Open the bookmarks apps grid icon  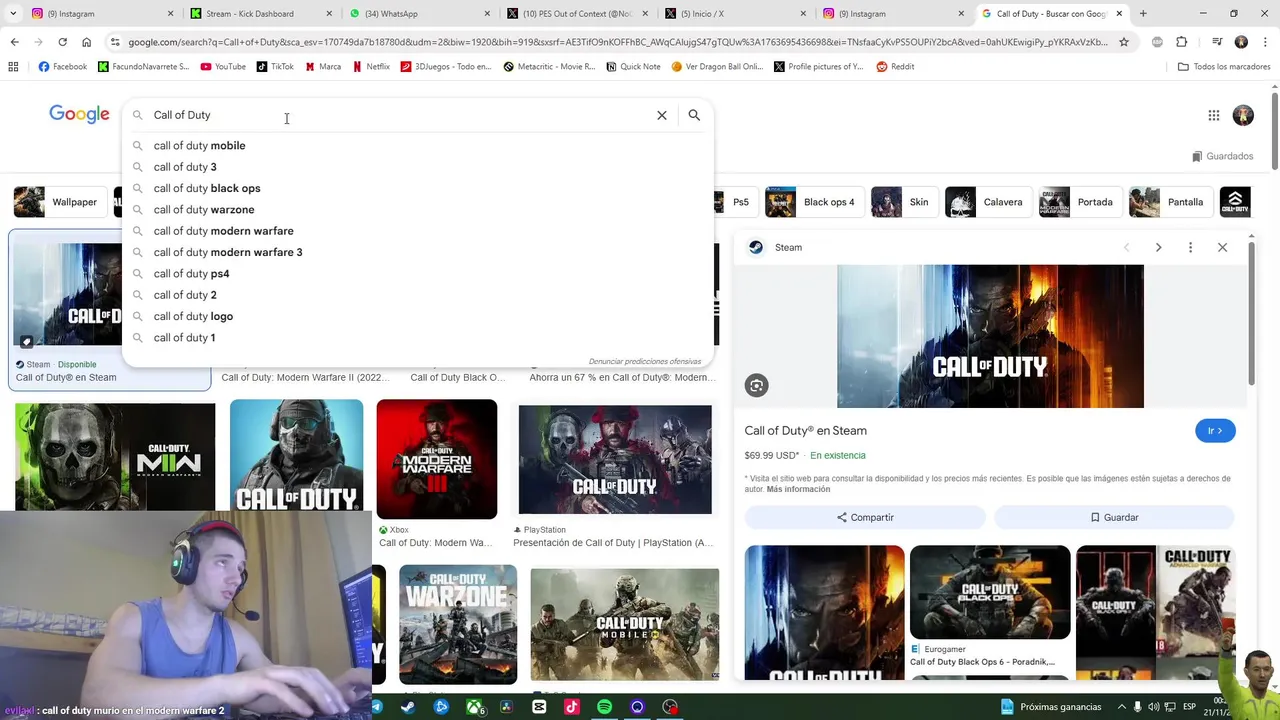pyautogui.click(x=13, y=67)
